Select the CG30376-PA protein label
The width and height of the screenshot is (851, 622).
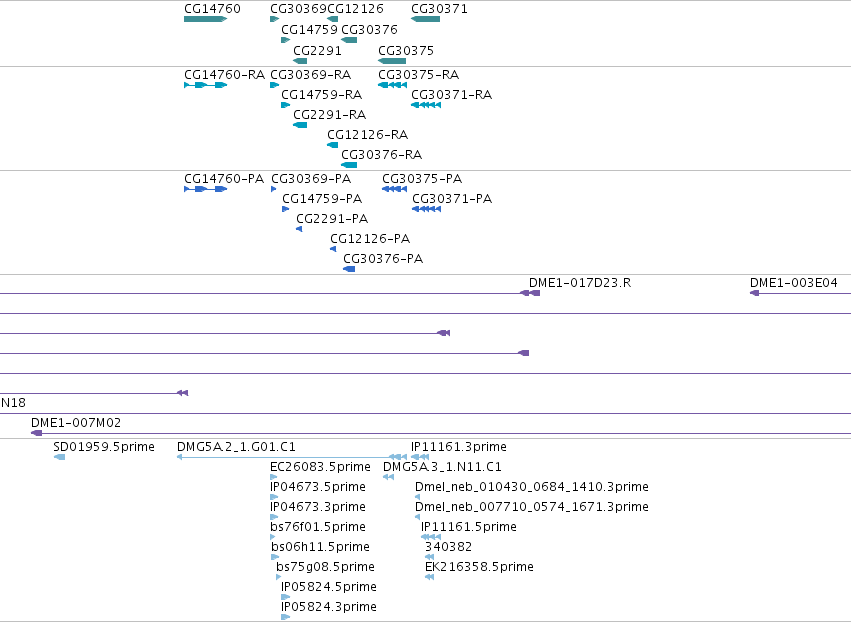point(383,259)
